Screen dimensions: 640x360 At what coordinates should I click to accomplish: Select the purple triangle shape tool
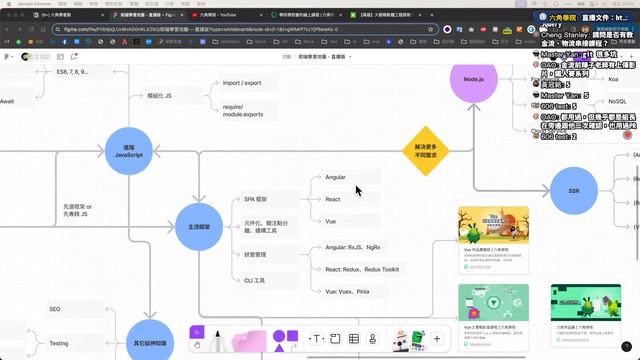(x=279, y=348)
